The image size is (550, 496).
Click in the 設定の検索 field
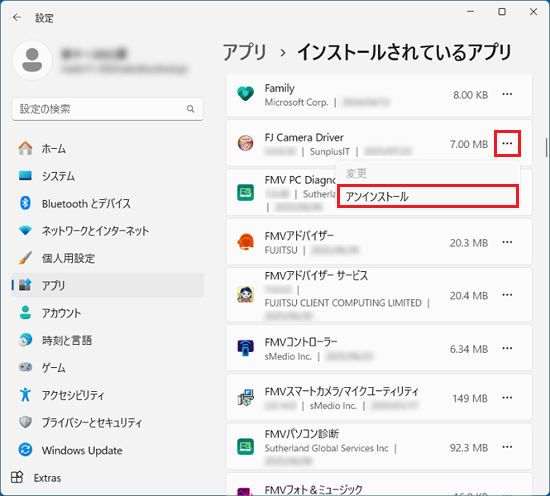coord(107,109)
